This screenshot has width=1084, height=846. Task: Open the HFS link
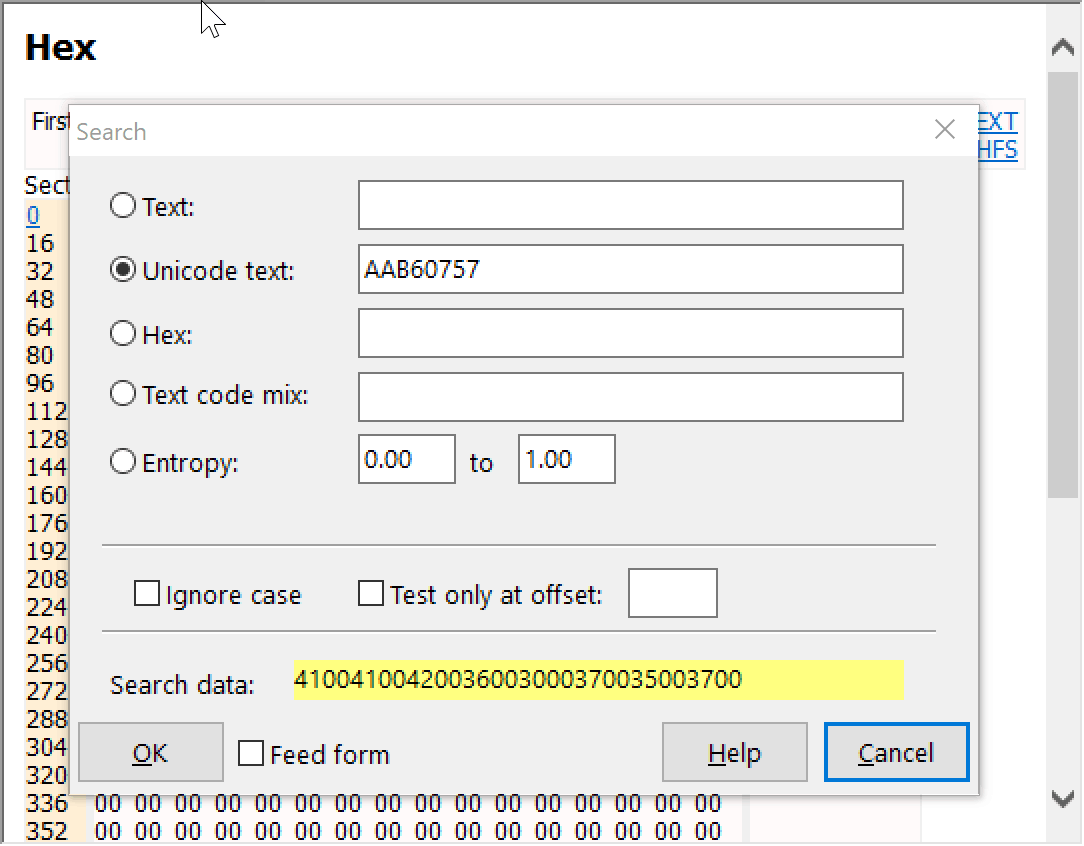(997, 149)
